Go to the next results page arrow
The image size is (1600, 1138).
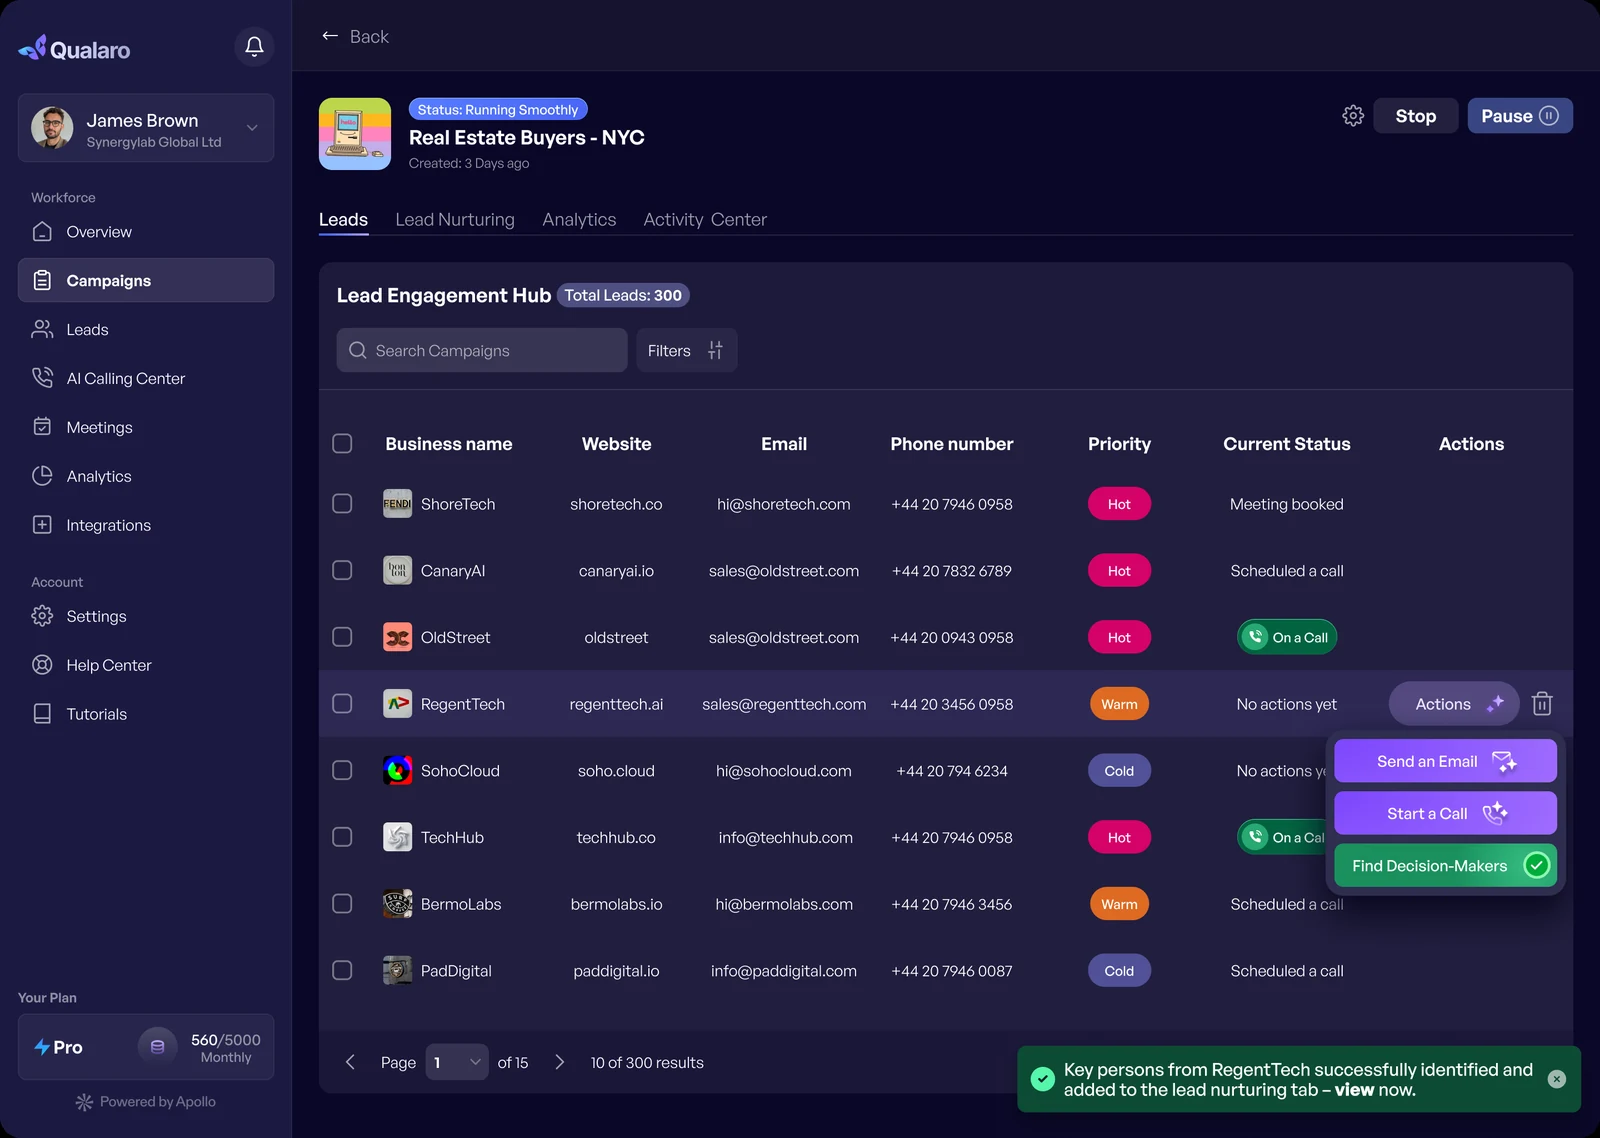[x=559, y=1062]
